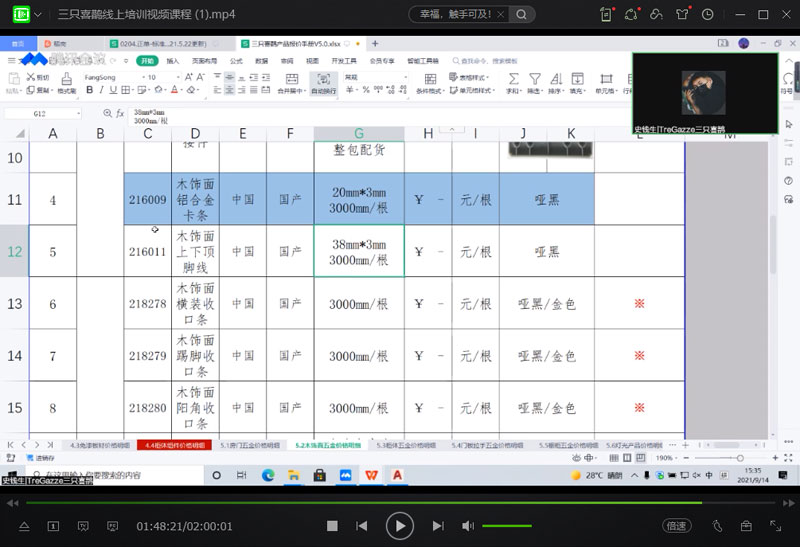Viewport: 800px width, 547px height.
Task: Skip to the next video
Action: click(x=438, y=526)
